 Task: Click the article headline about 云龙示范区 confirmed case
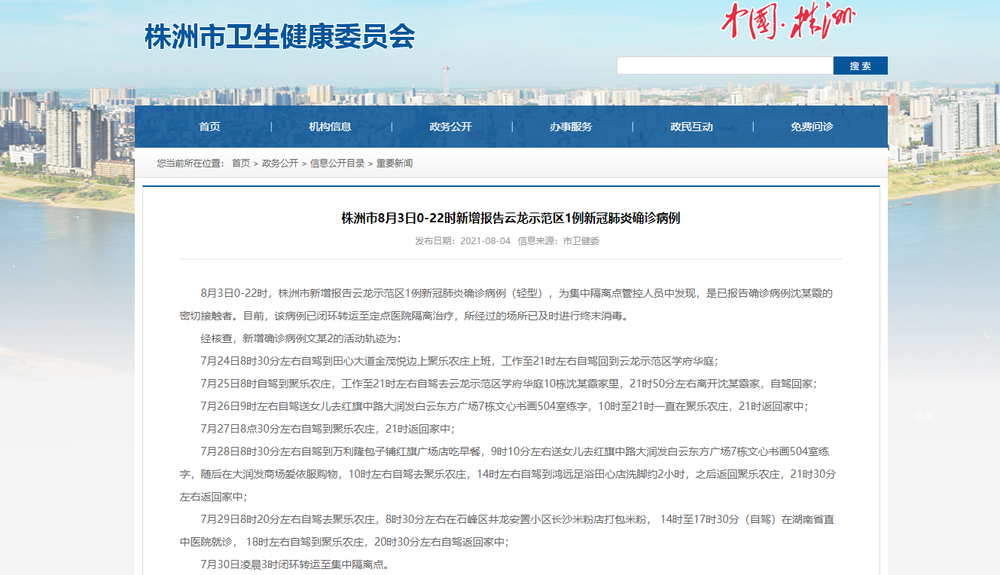[x=510, y=217]
